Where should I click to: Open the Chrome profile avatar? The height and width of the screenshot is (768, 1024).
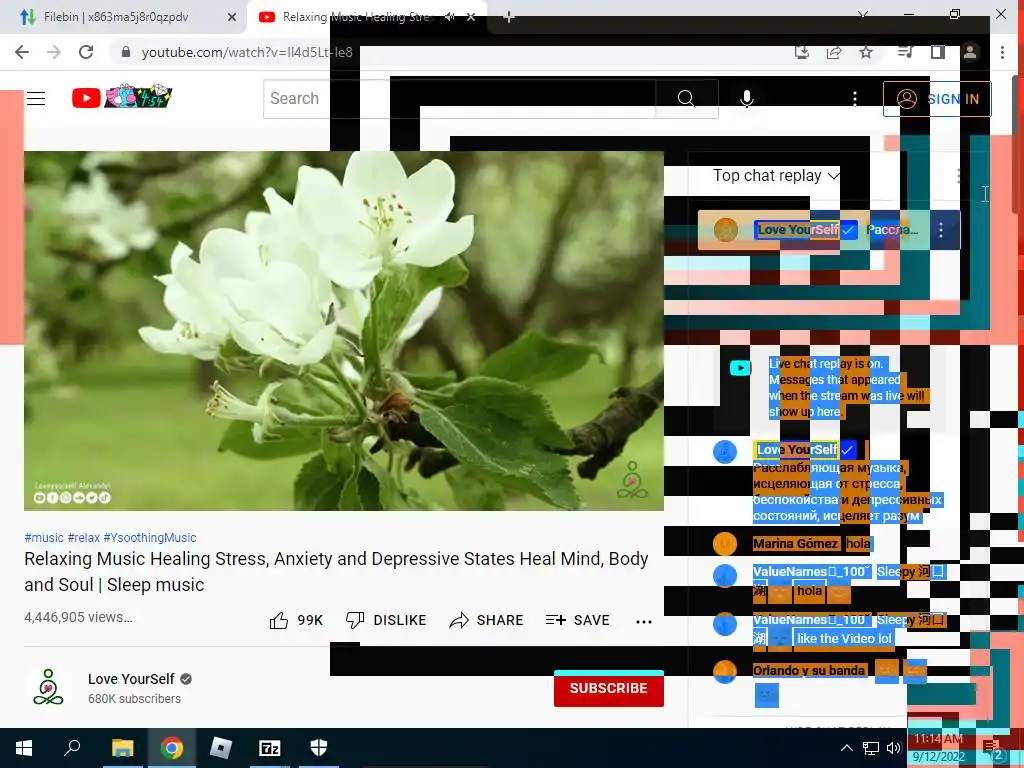pyautogui.click(x=970, y=52)
